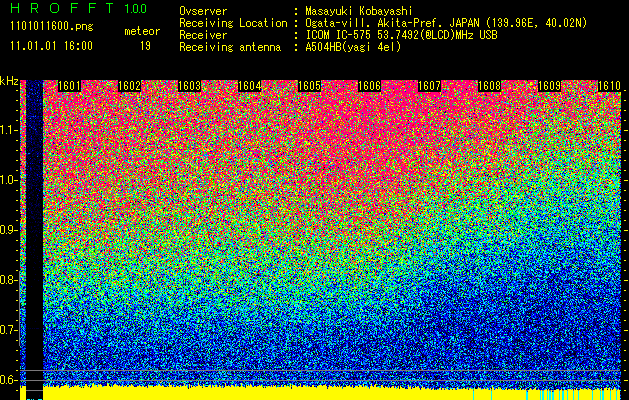Select the 1609 time marker
This screenshot has width=629, height=400.
[x=549, y=86]
